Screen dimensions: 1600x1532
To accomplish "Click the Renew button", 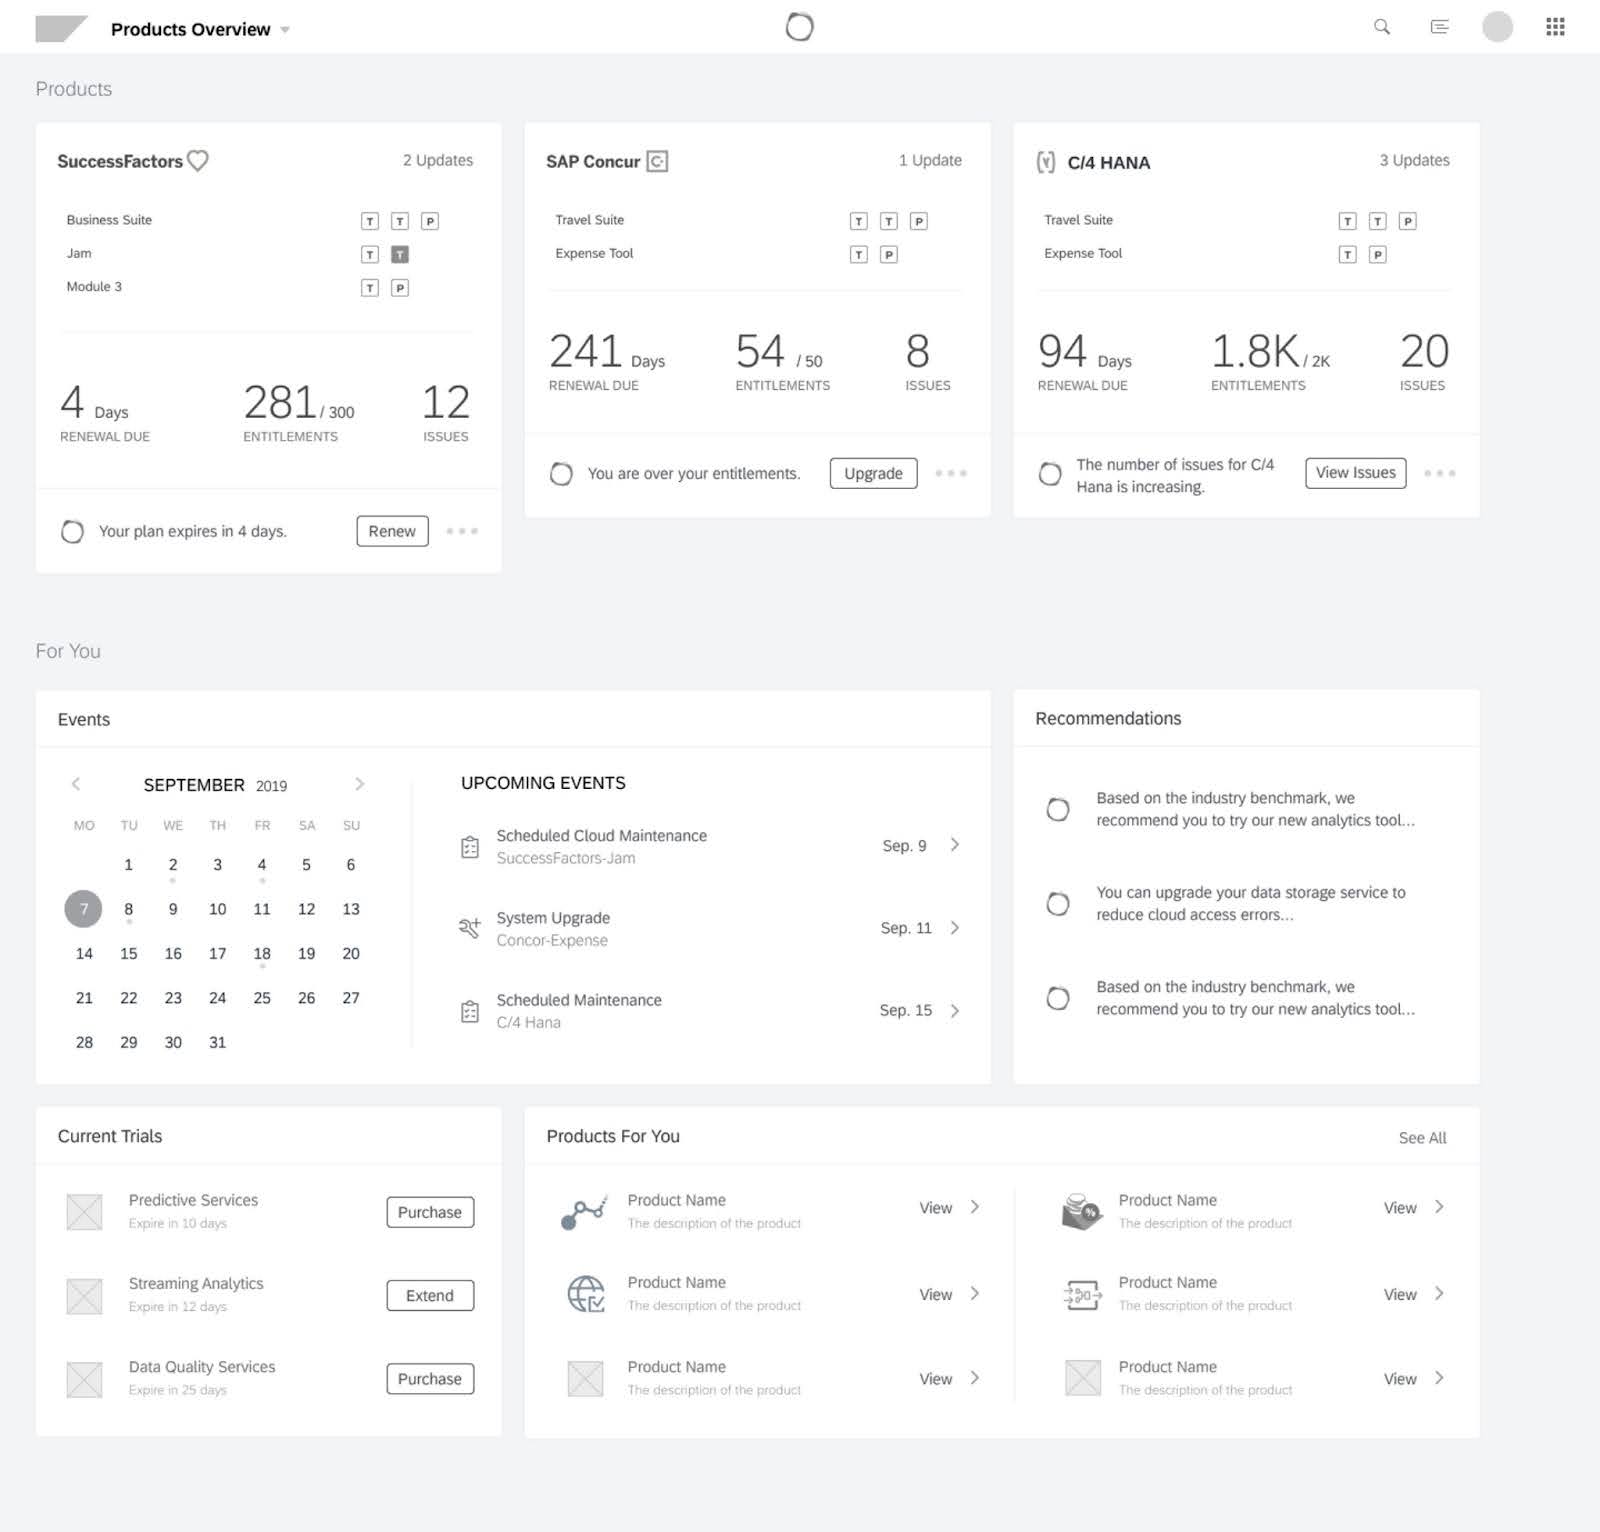I will (392, 531).
